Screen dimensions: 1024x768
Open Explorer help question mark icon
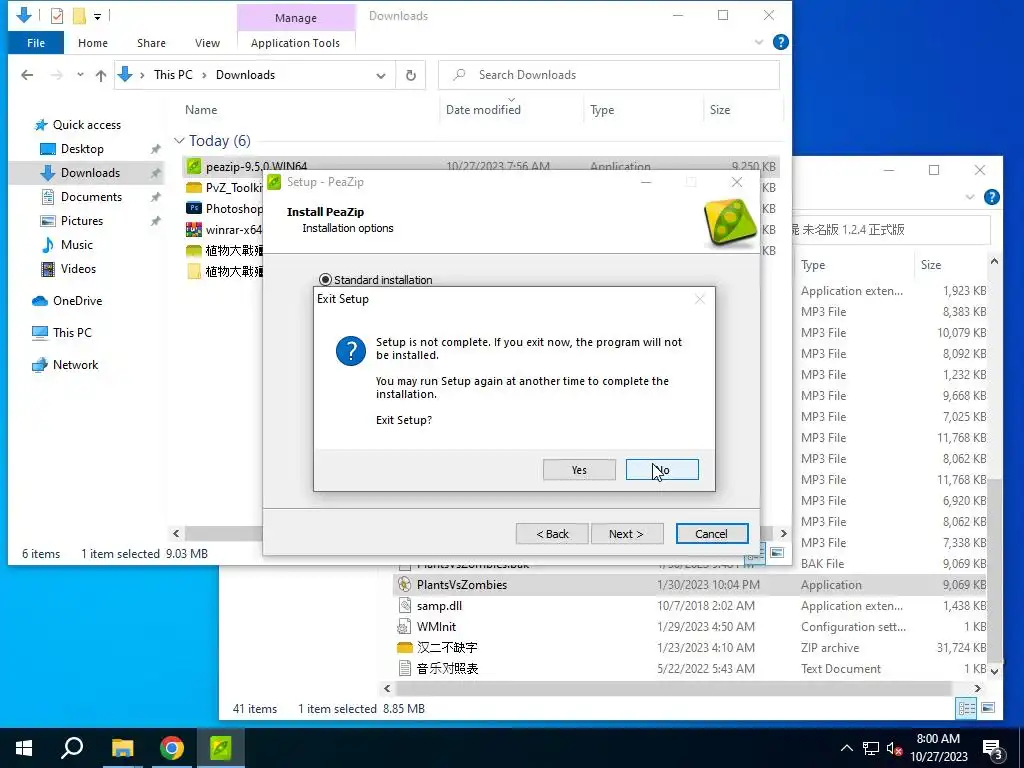point(780,42)
